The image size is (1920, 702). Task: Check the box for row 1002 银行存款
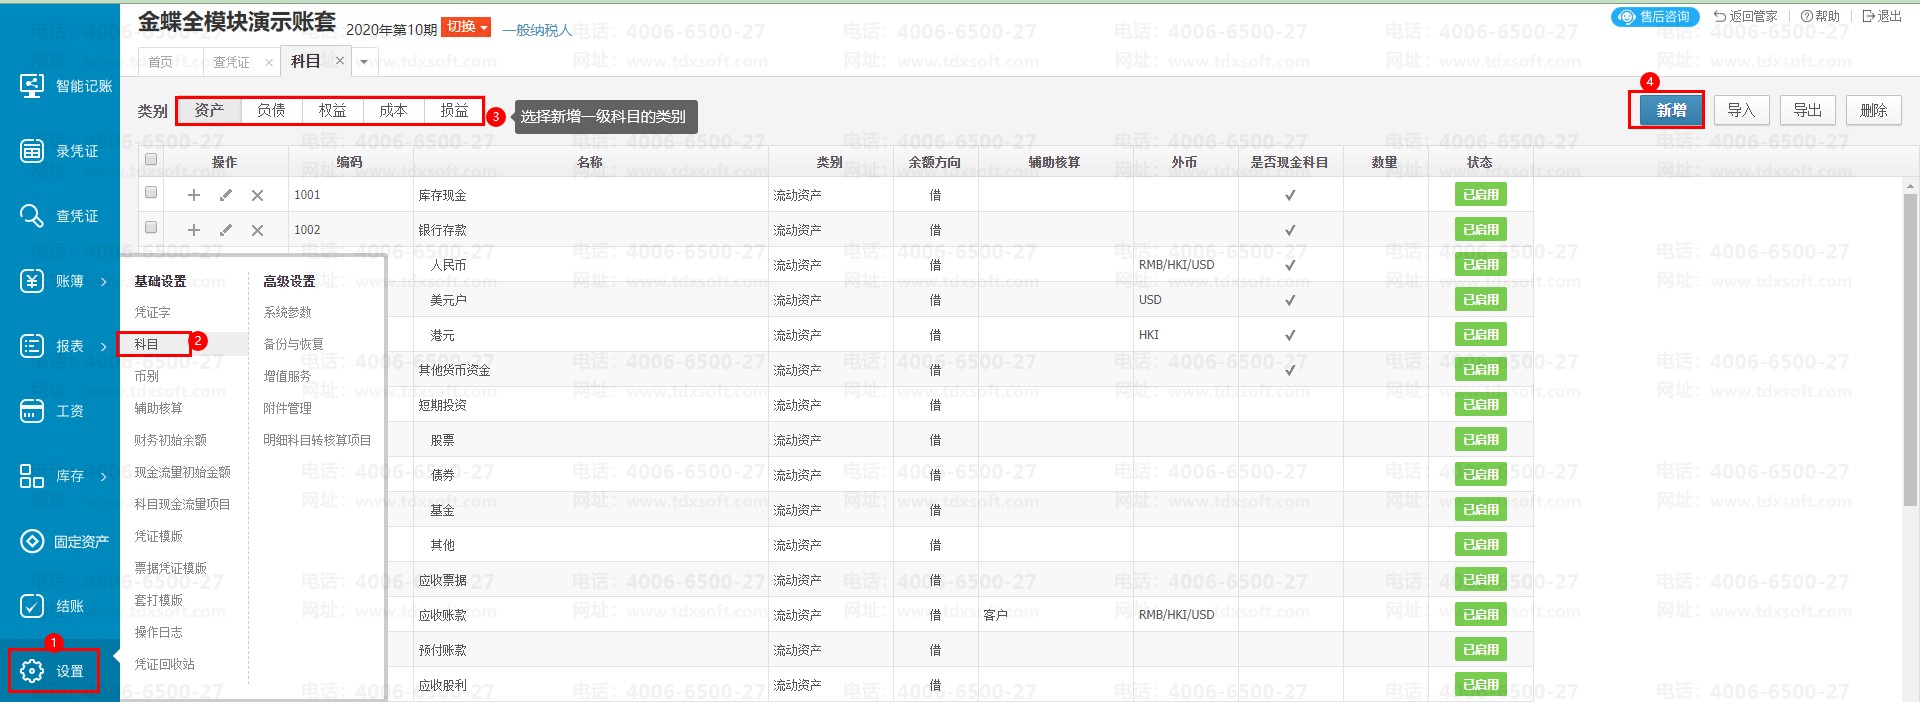[151, 227]
